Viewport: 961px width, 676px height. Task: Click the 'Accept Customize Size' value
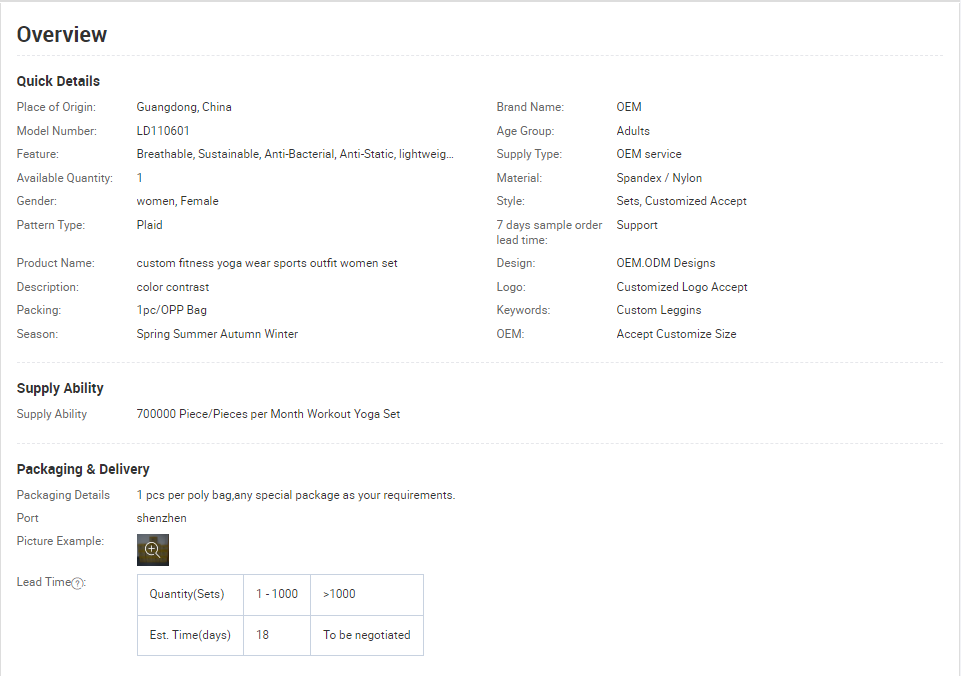coord(677,334)
